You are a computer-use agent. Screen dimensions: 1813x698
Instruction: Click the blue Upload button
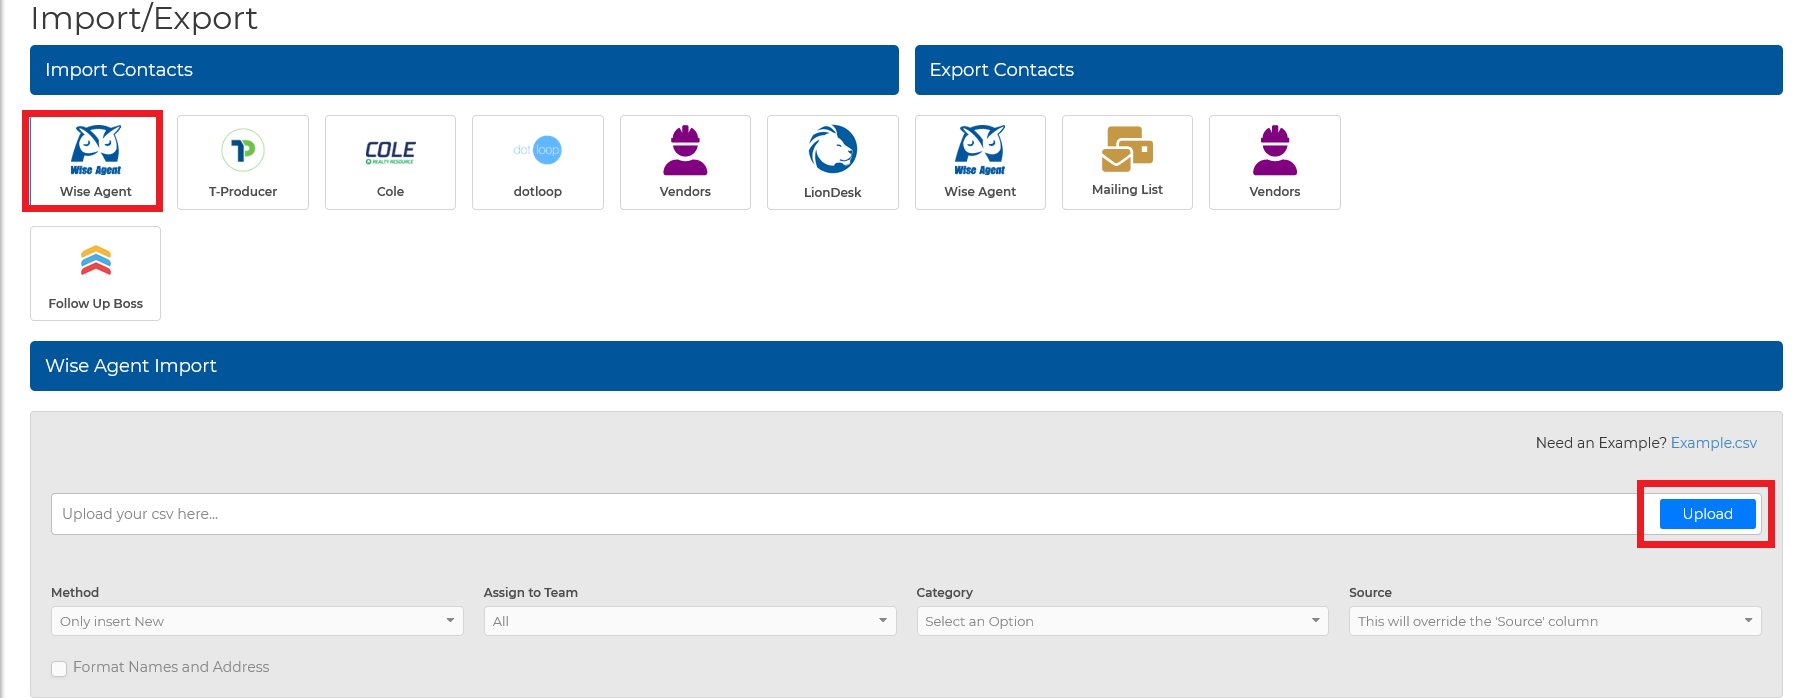(1707, 514)
